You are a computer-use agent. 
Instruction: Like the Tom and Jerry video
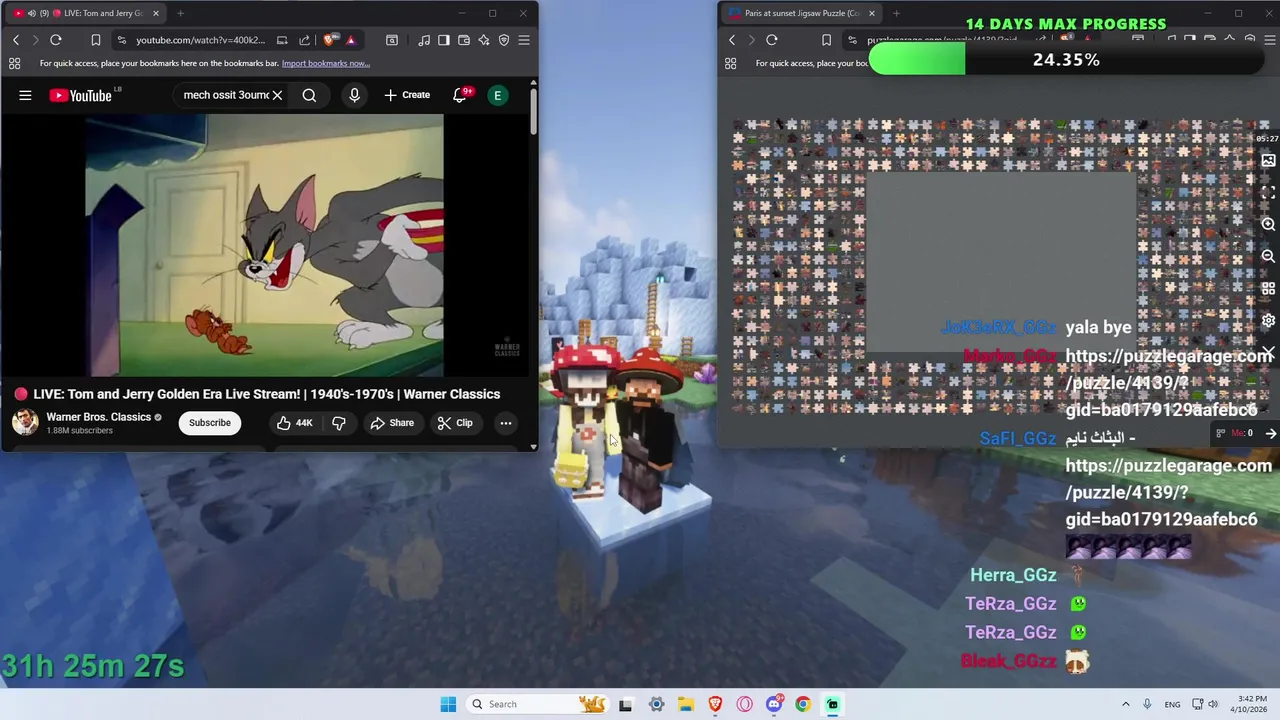294,423
